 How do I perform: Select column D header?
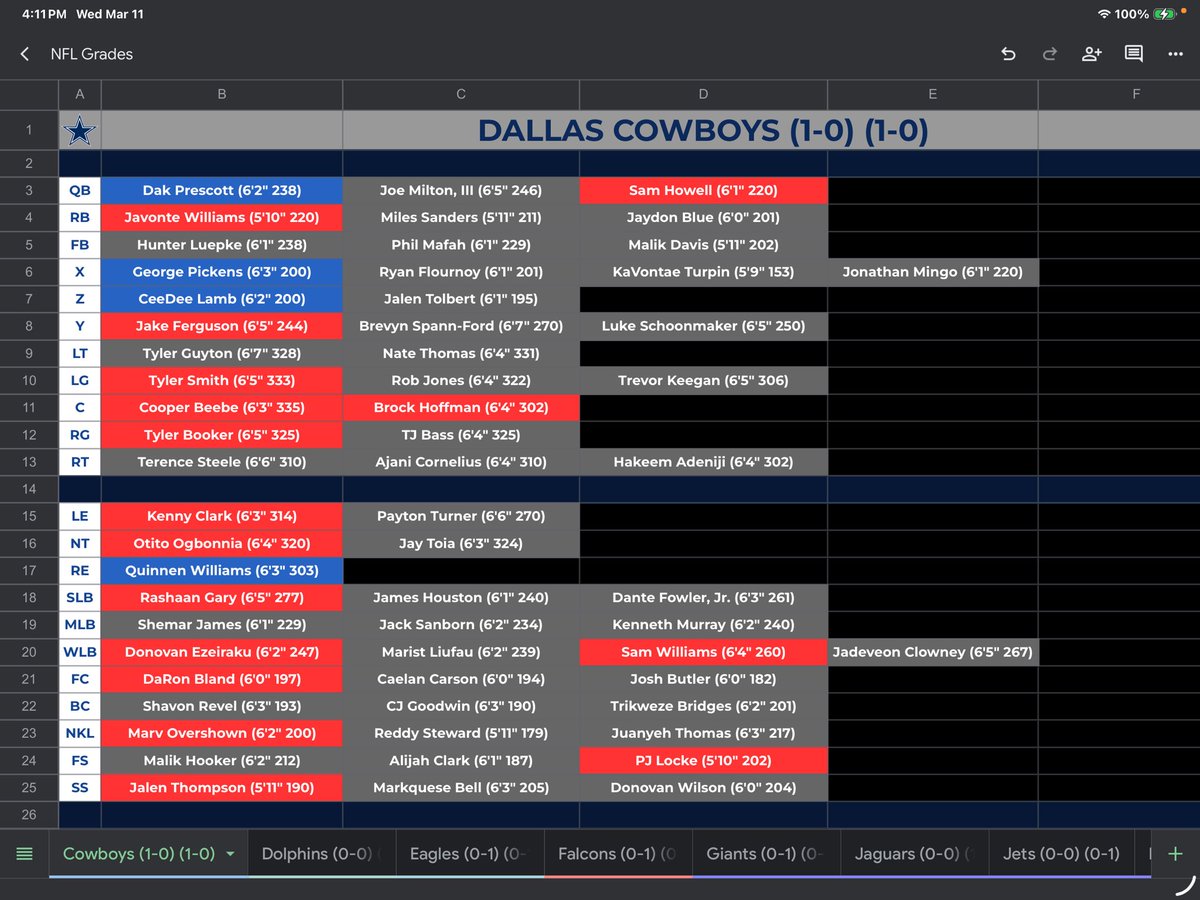click(704, 95)
